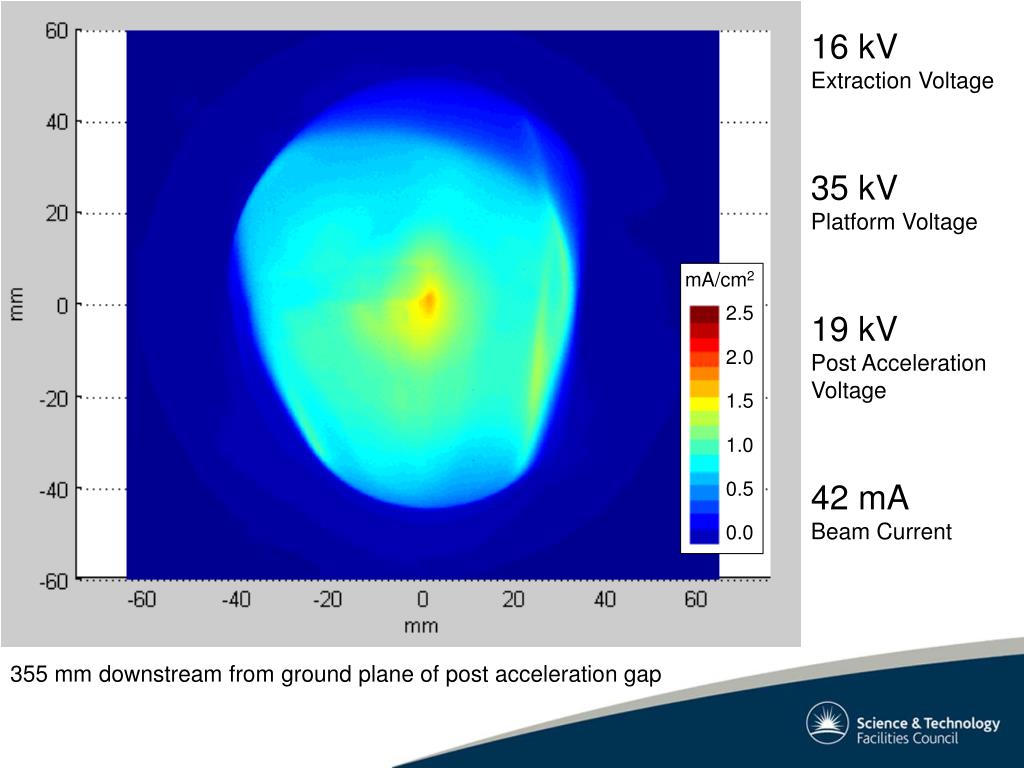
Task: Click the "19 kV" value
Action: pyautogui.click(x=854, y=329)
